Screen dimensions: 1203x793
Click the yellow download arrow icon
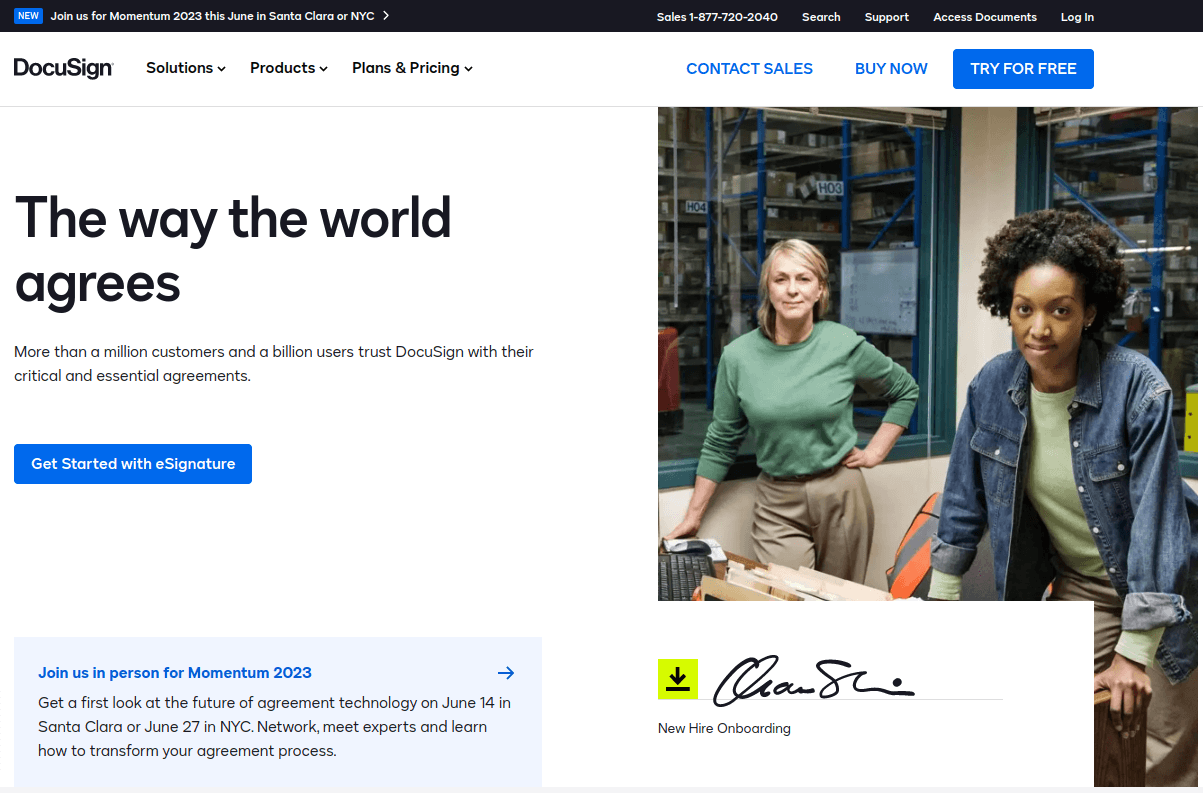coord(678,679)
